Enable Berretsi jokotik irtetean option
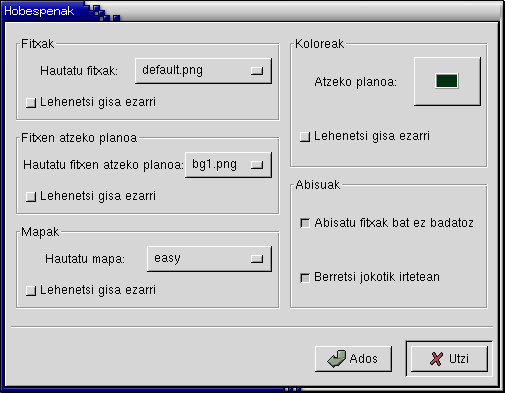This screenshot has height=393, width=505. (305, 277)
